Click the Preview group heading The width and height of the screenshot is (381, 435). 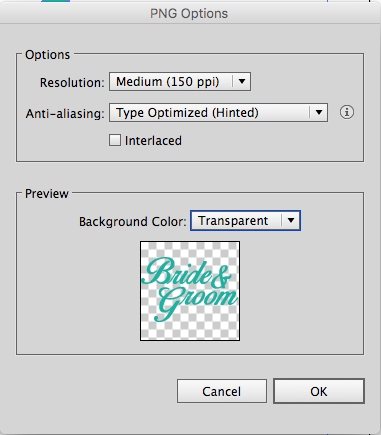pyautogui.click(x=47, y=194)
